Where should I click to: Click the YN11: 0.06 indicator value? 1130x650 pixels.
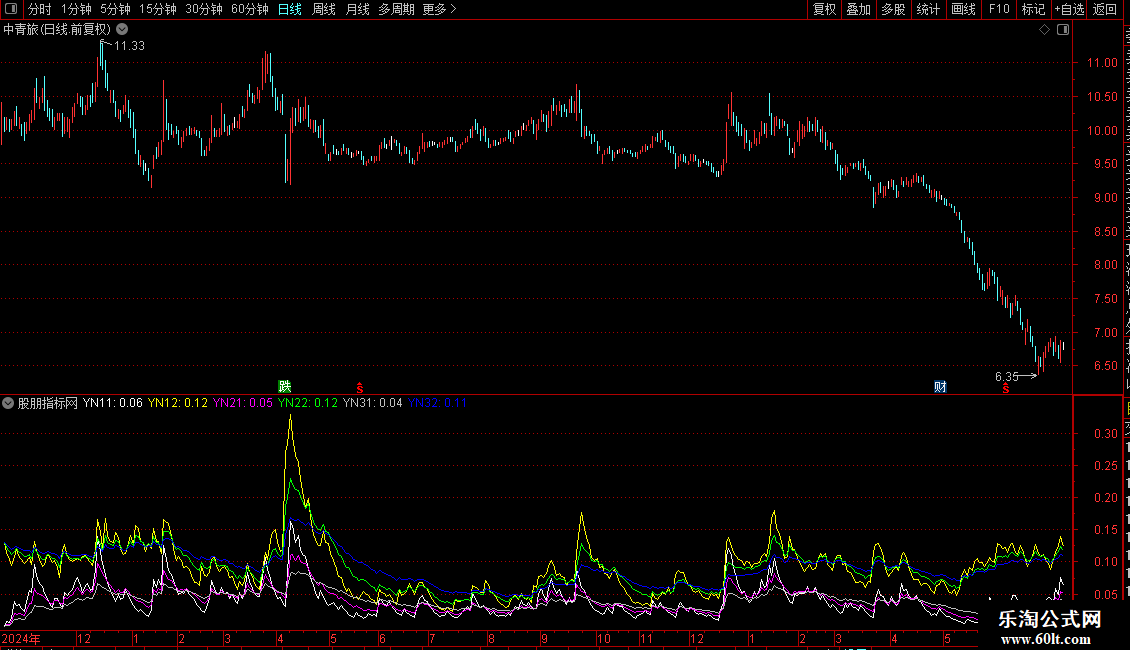click(112, 403)
